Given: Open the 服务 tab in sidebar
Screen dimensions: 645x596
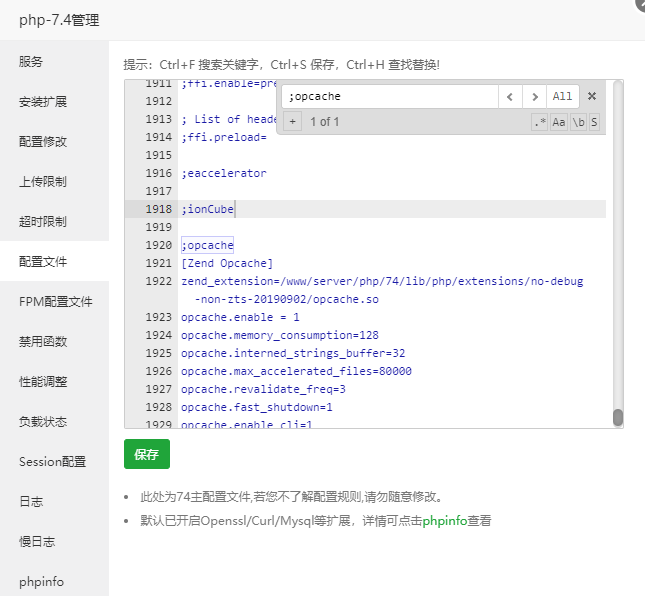Looking at the screenshot, I should [x=31, y=61].
